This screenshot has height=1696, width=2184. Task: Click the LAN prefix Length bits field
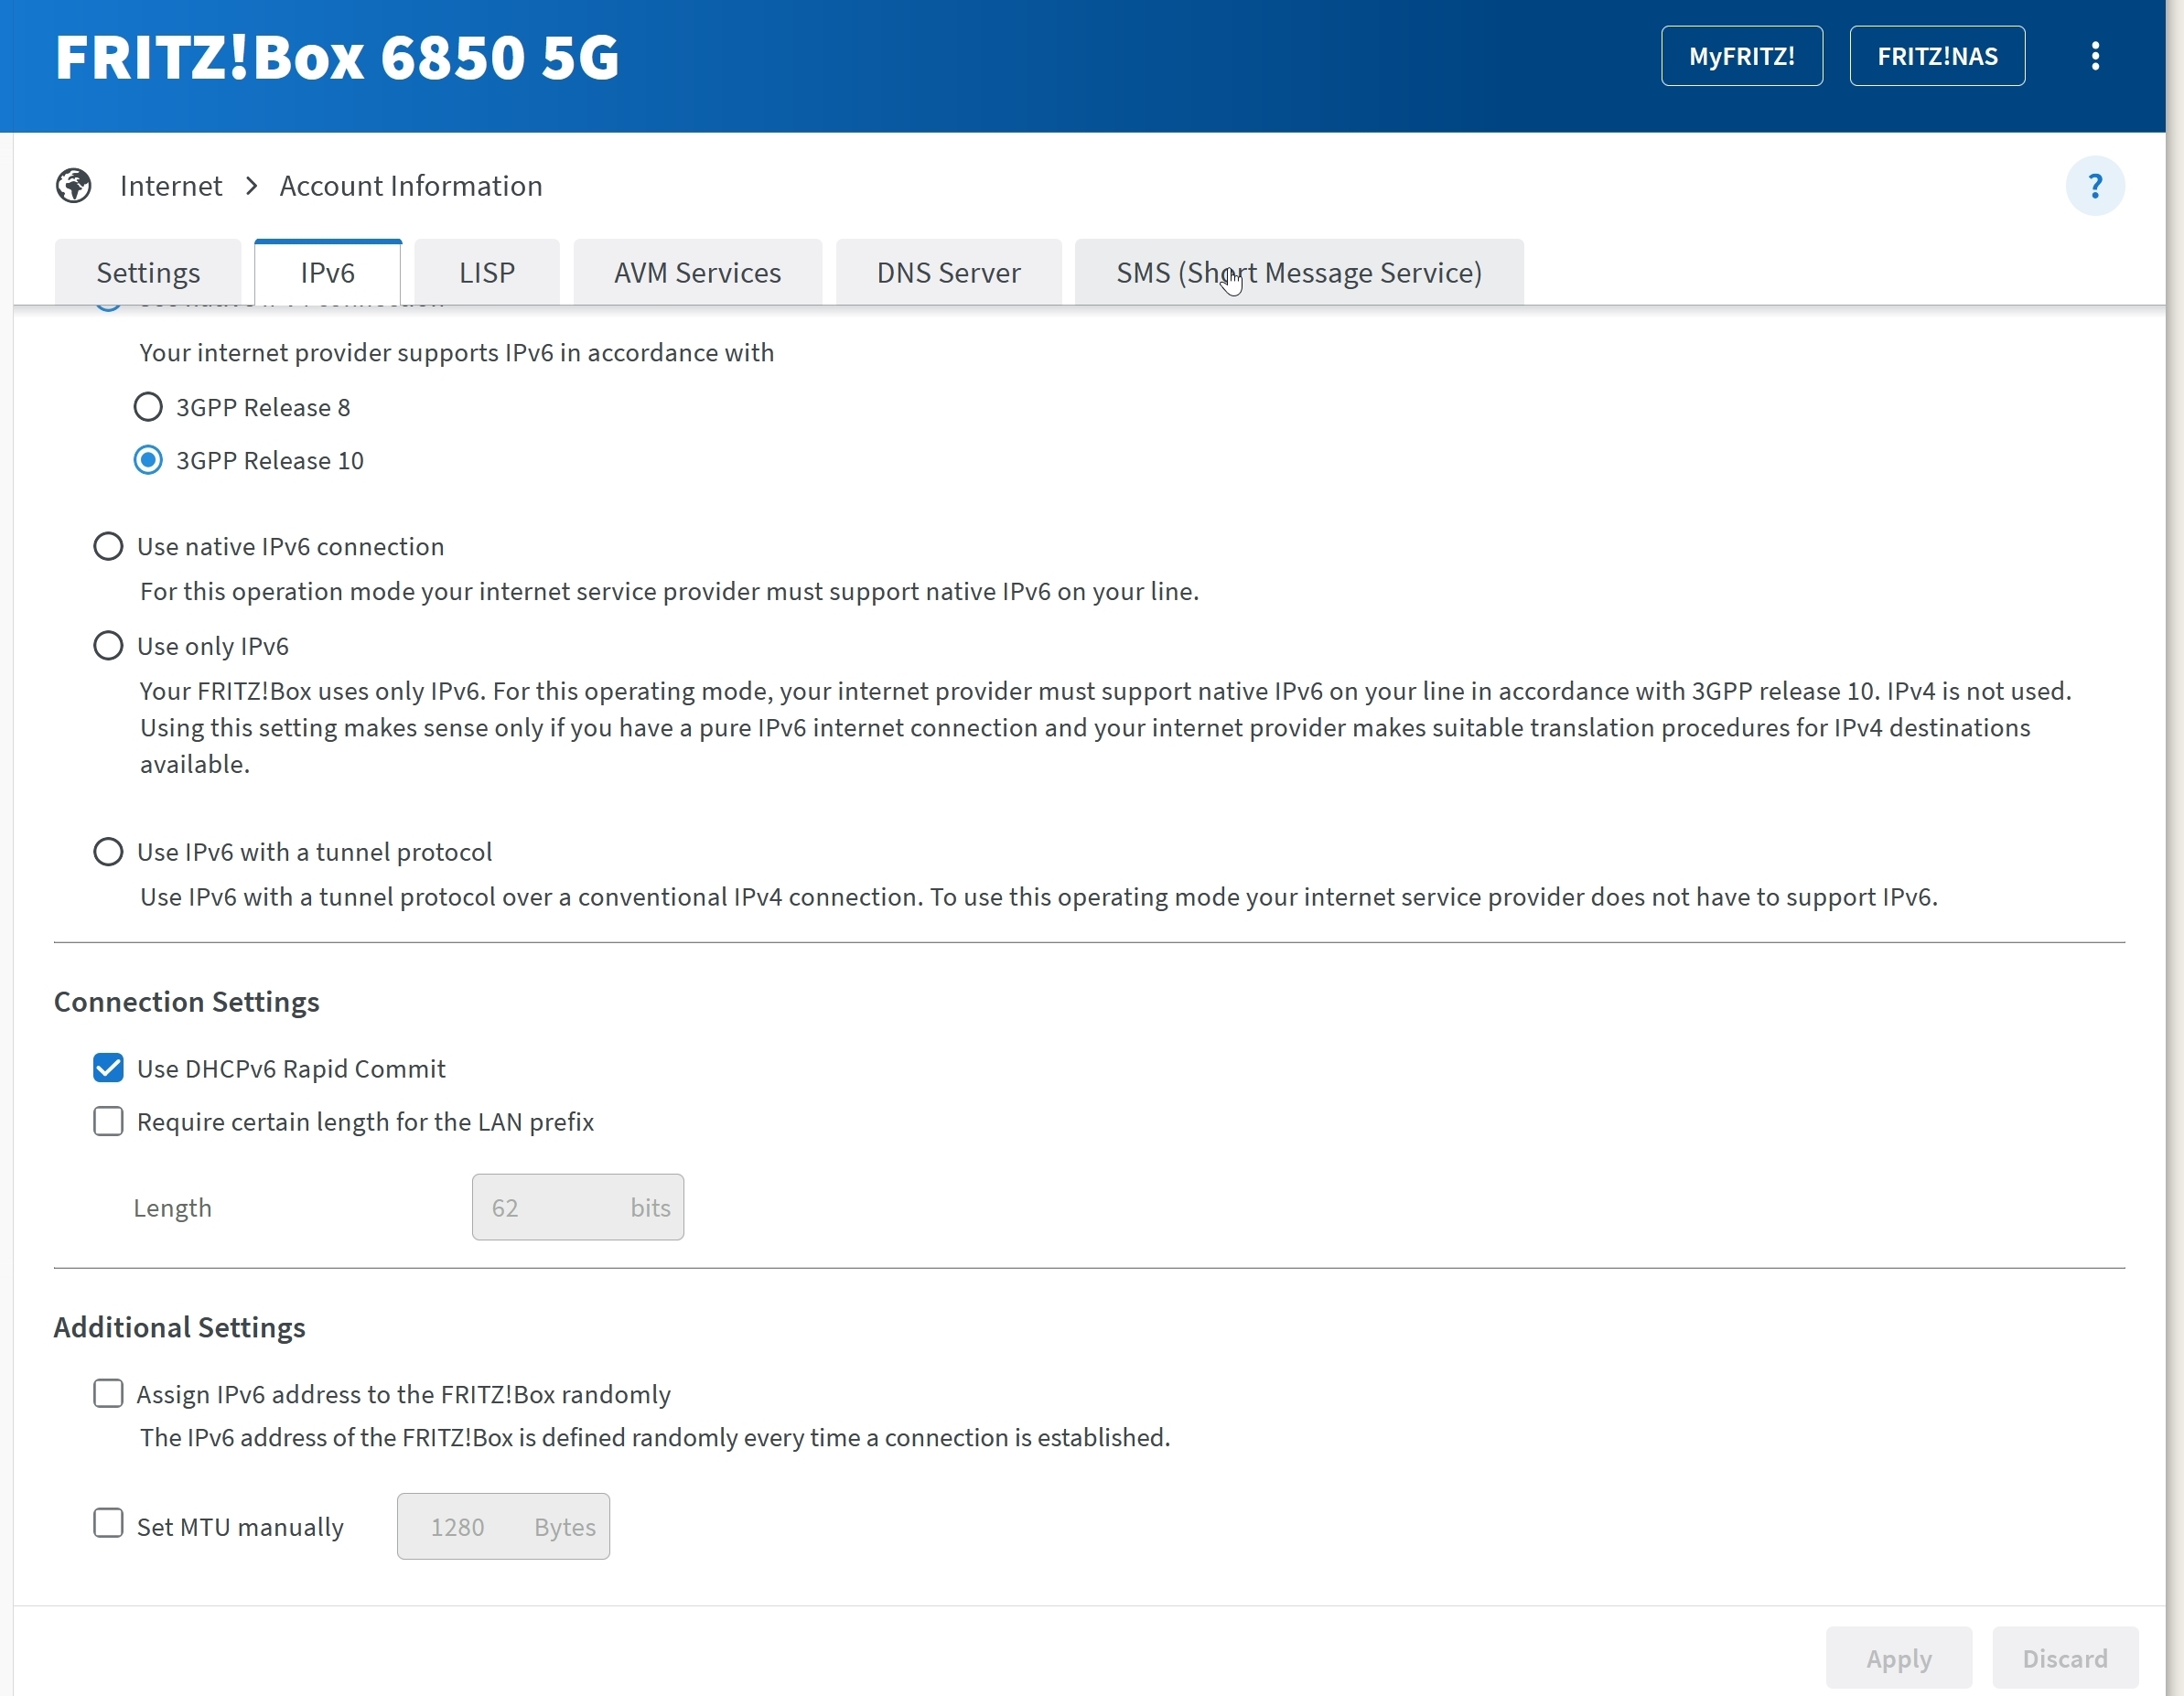point(578,1207)
